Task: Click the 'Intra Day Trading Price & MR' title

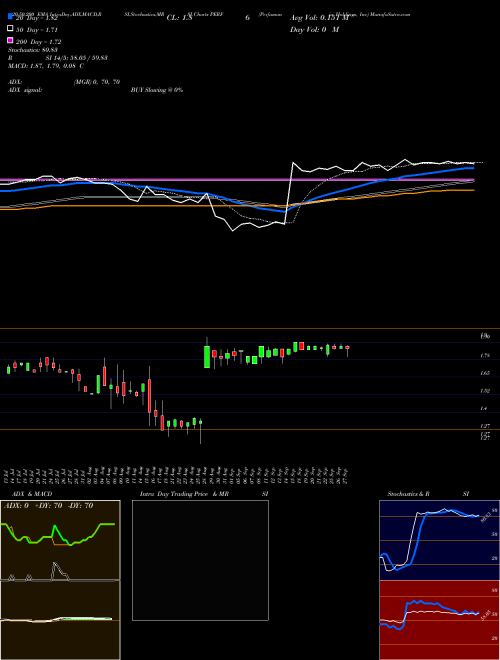Action: (x=184, y=494)
